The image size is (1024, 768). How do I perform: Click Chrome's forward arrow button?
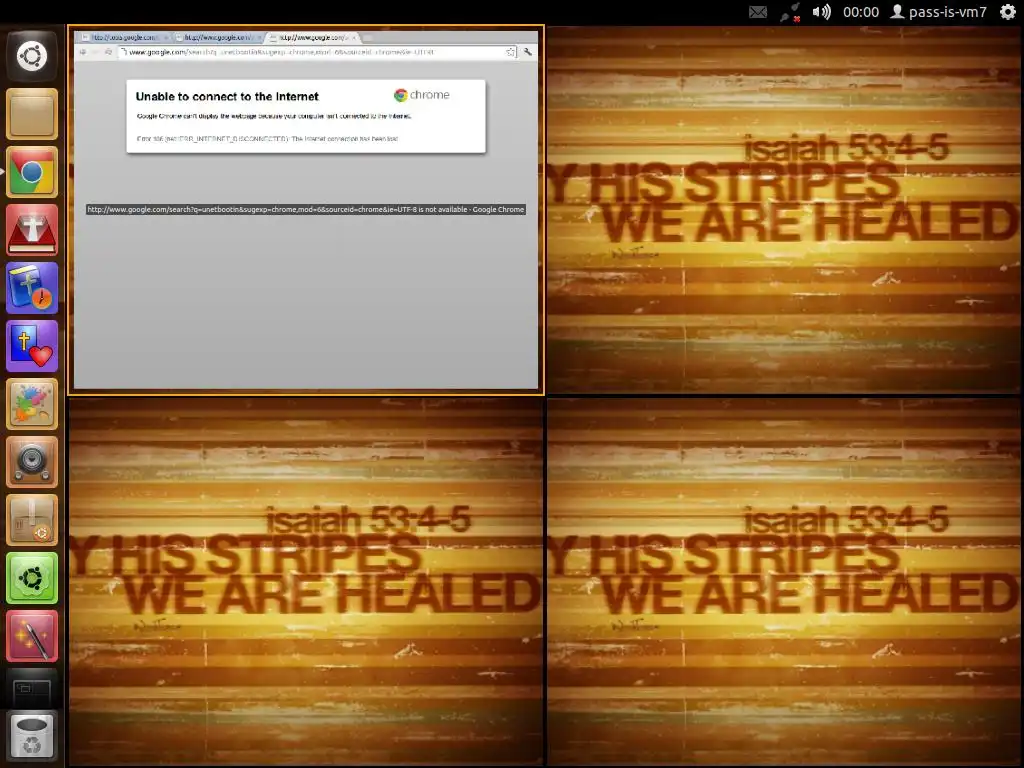point(95,52)
